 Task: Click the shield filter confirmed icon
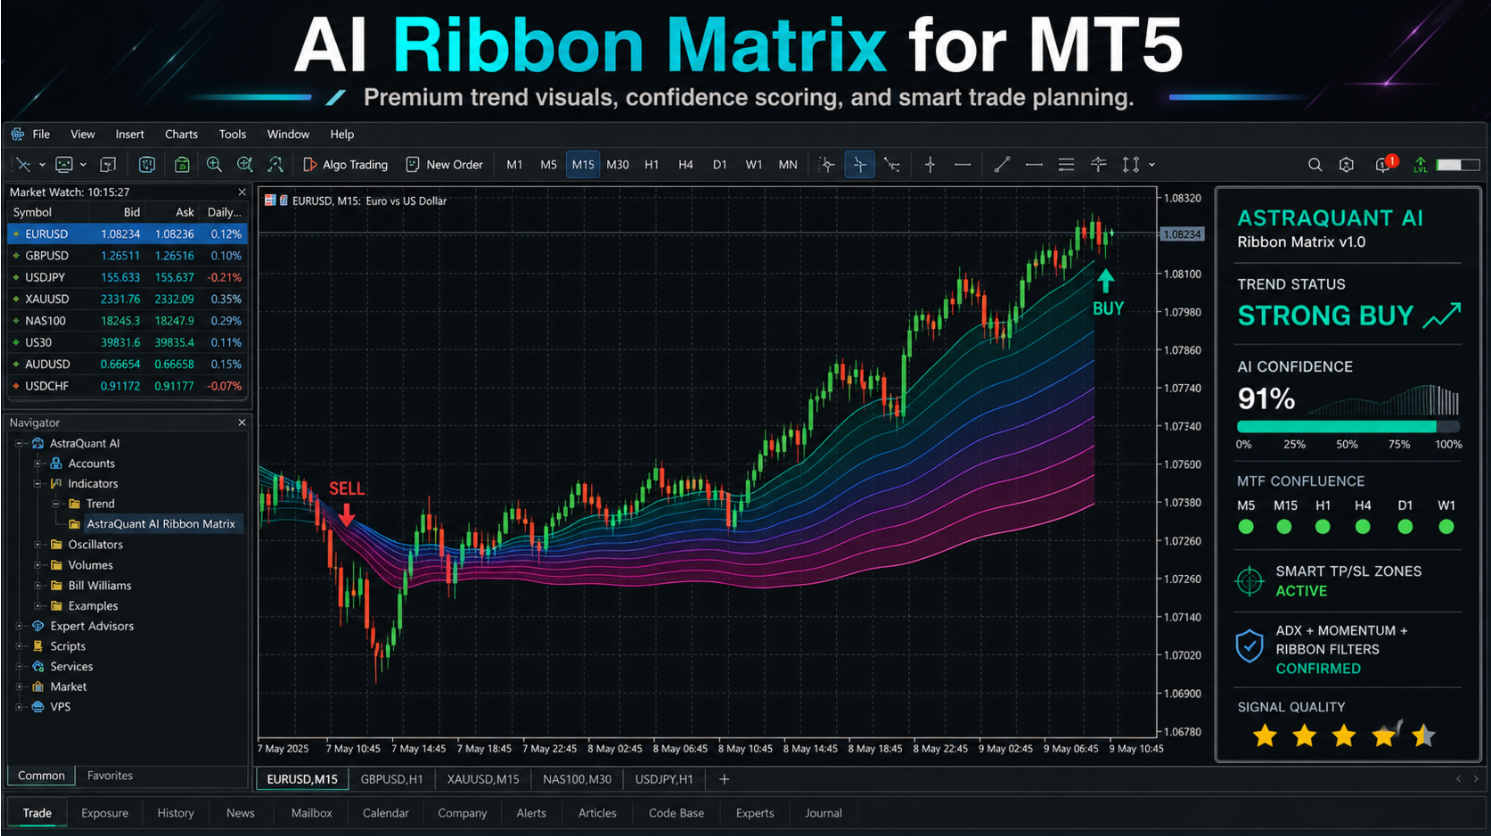pos(1250,646)
